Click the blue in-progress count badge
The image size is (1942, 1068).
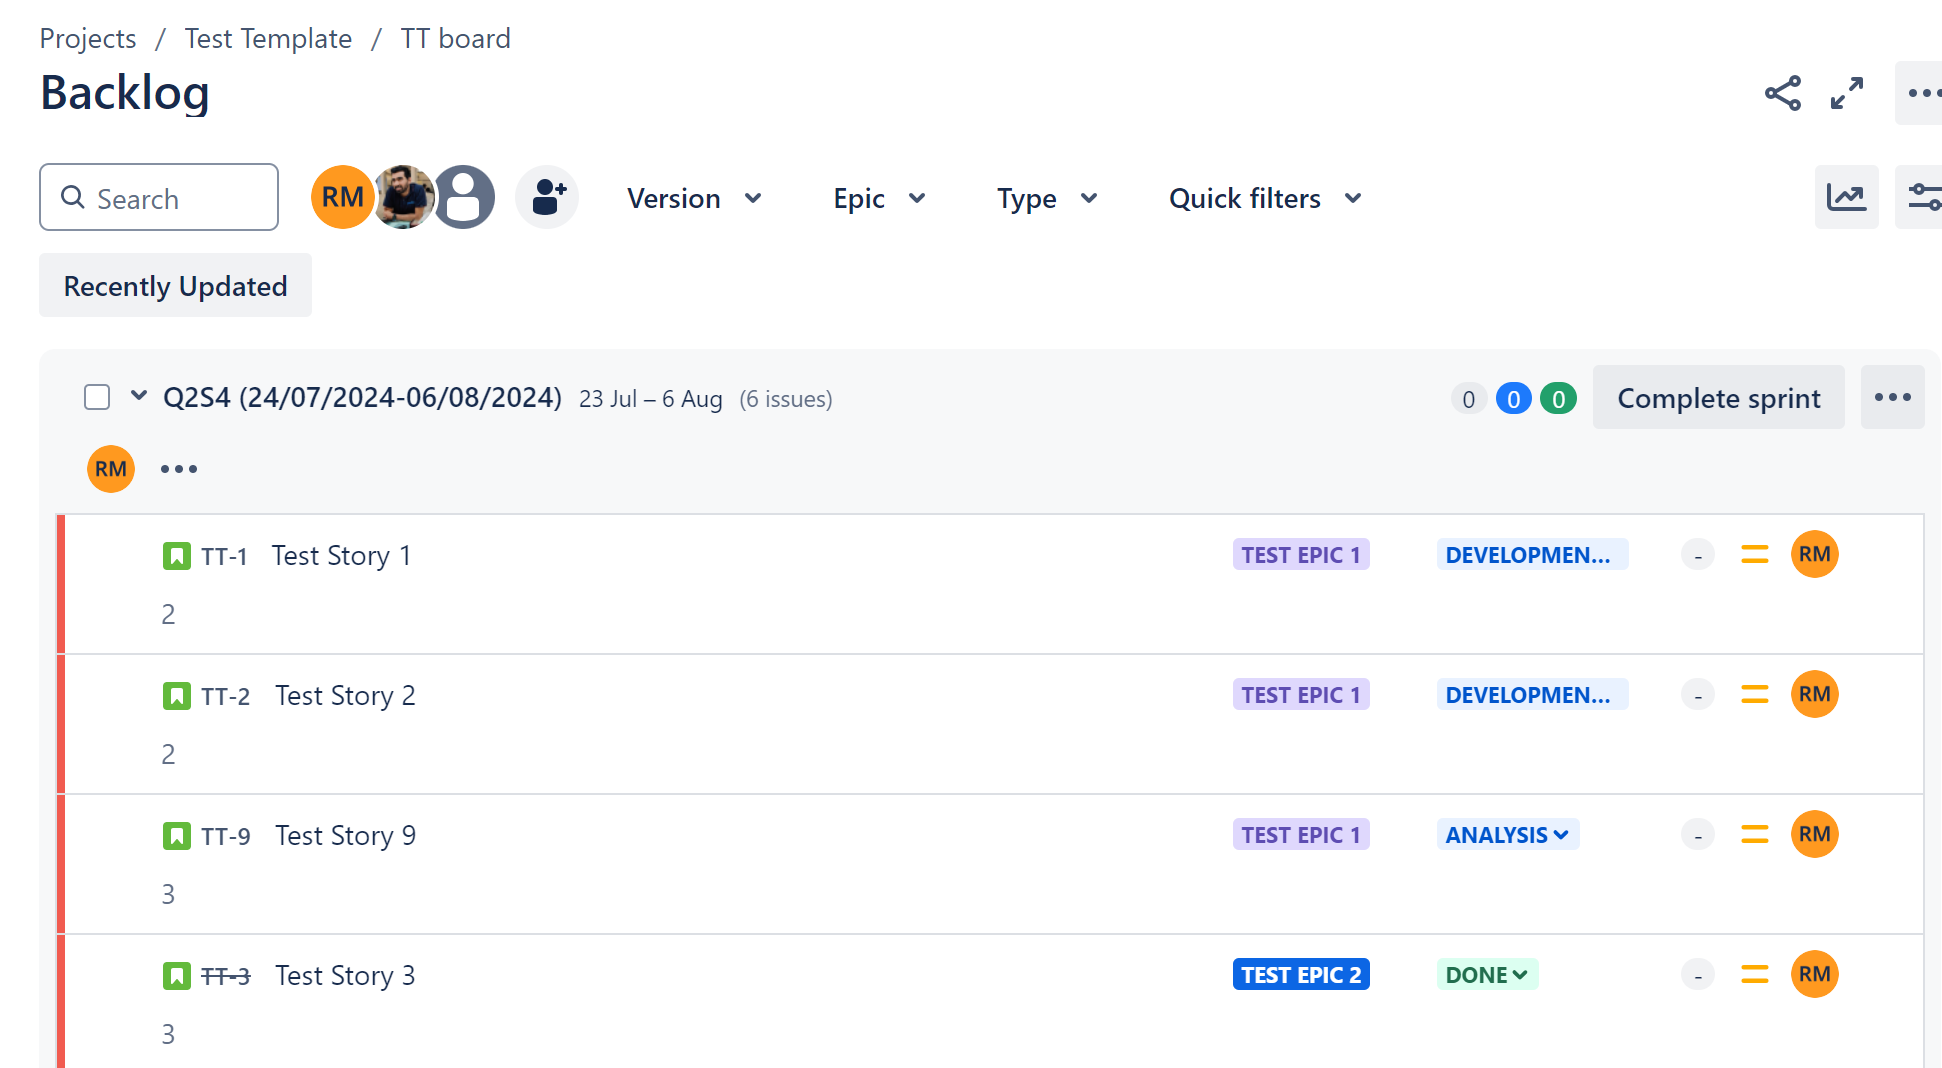(x=1513, y=398)
